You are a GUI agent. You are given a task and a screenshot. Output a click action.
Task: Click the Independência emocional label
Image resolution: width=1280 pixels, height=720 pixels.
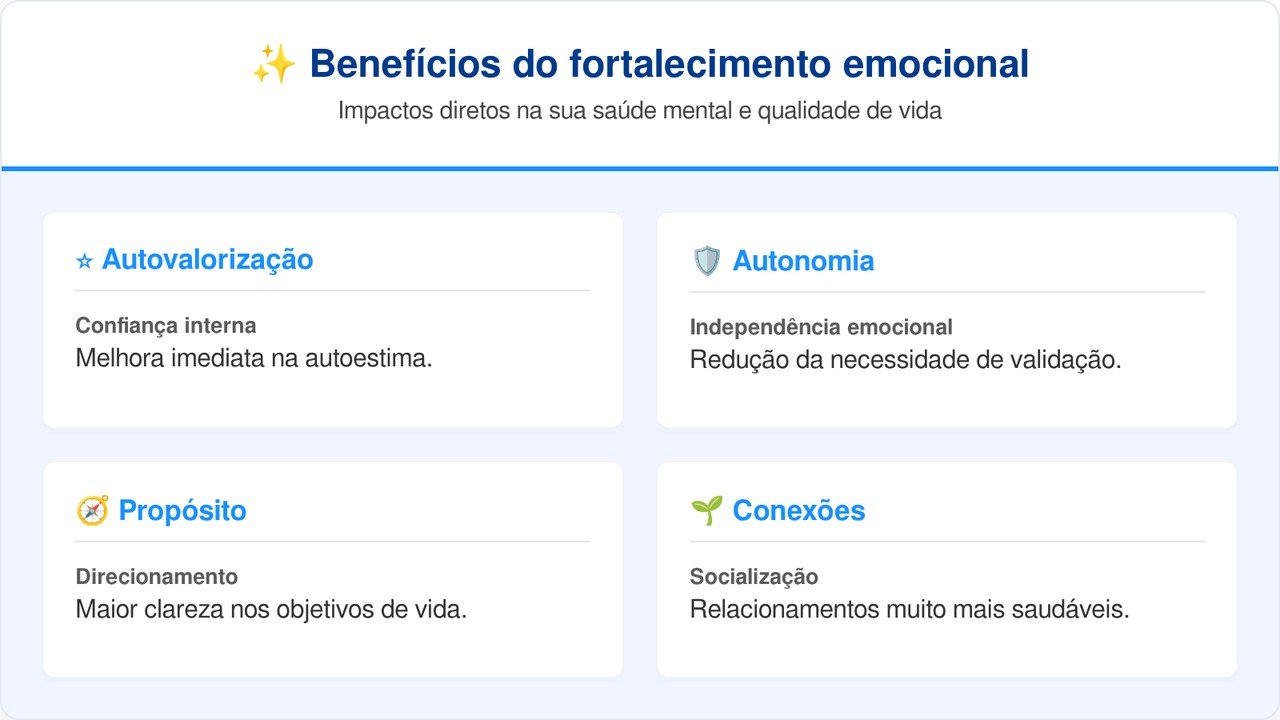tap(821, 327)
